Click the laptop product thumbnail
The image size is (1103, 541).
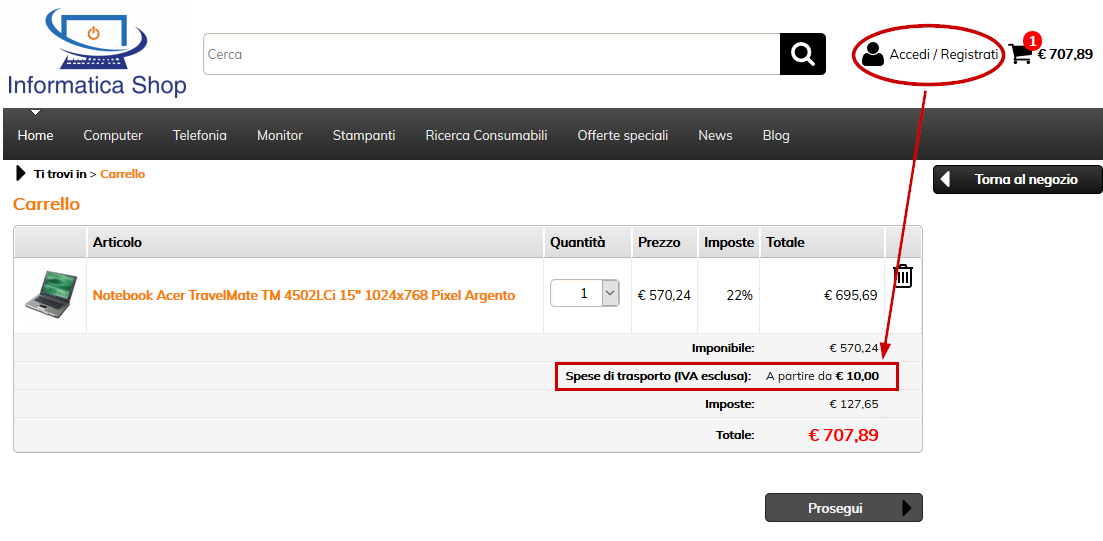50,295
